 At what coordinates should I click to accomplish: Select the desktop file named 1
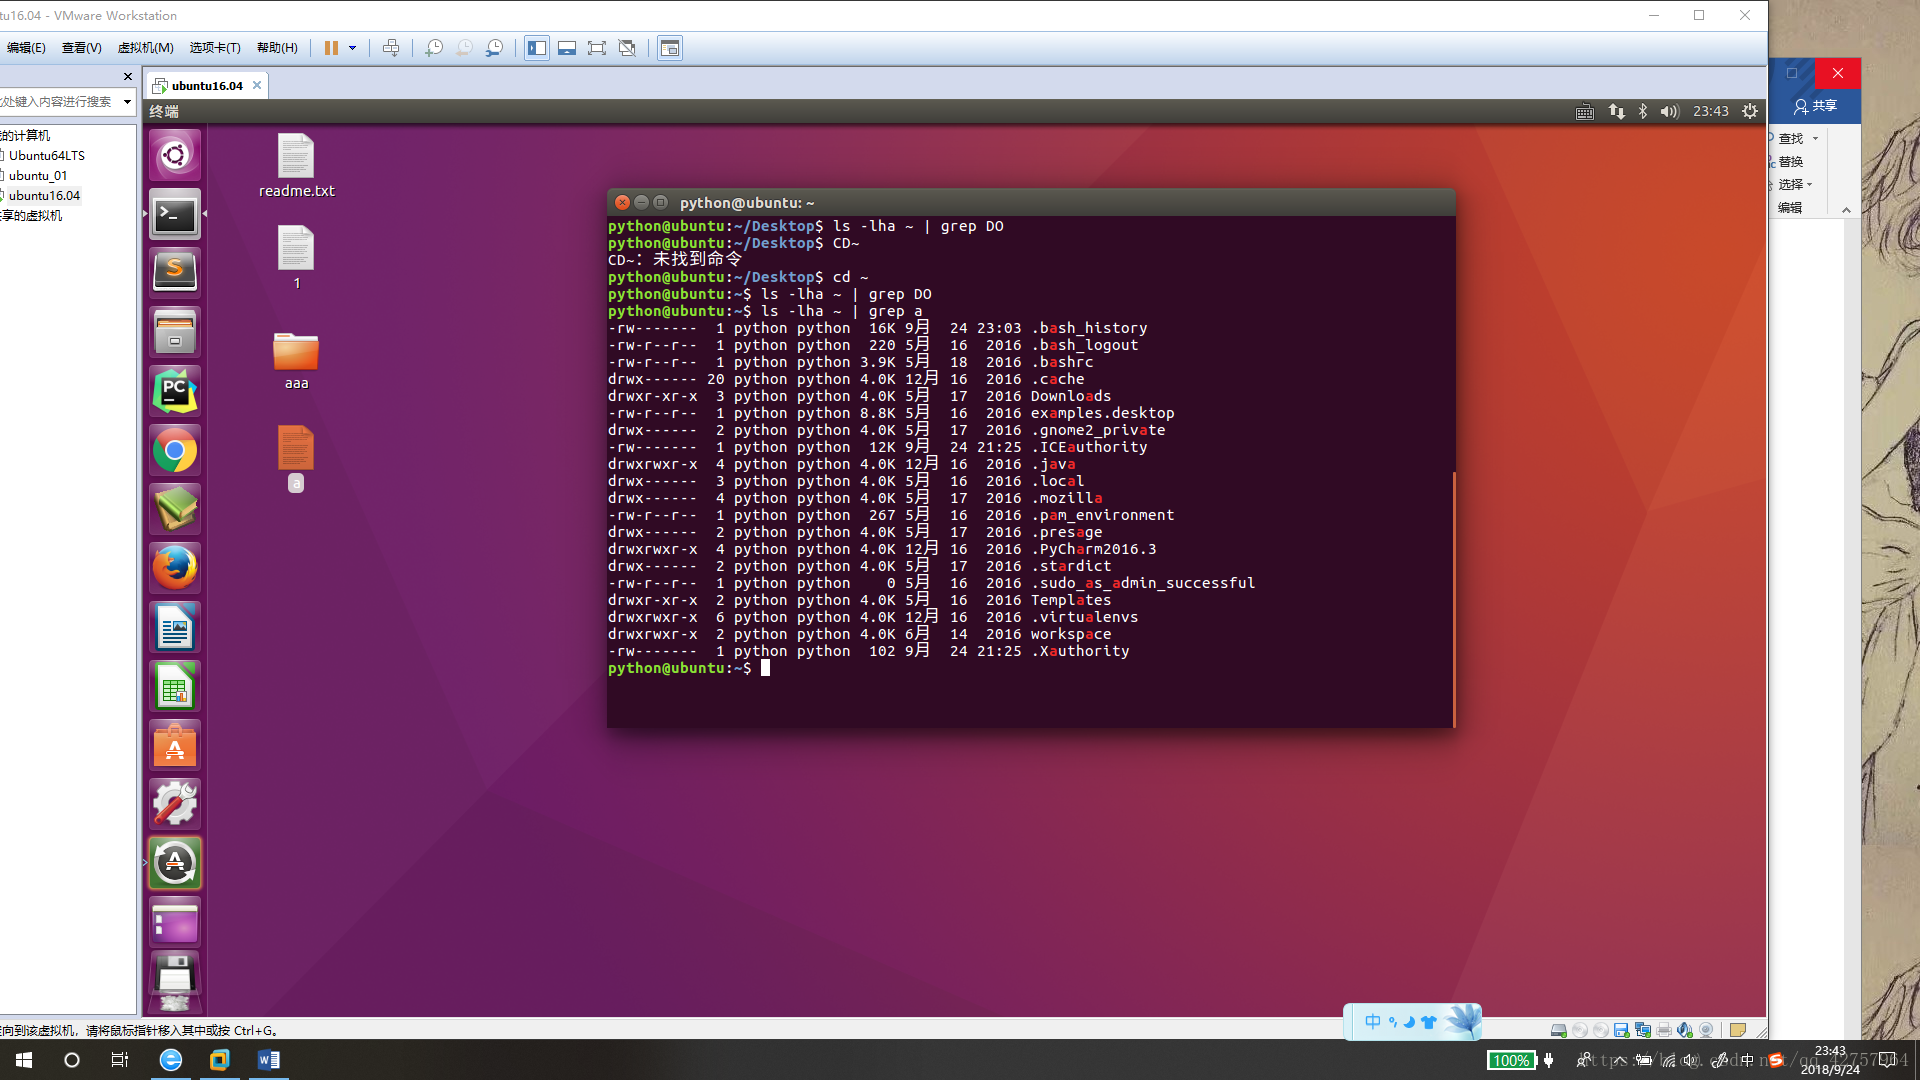[296, 258]
